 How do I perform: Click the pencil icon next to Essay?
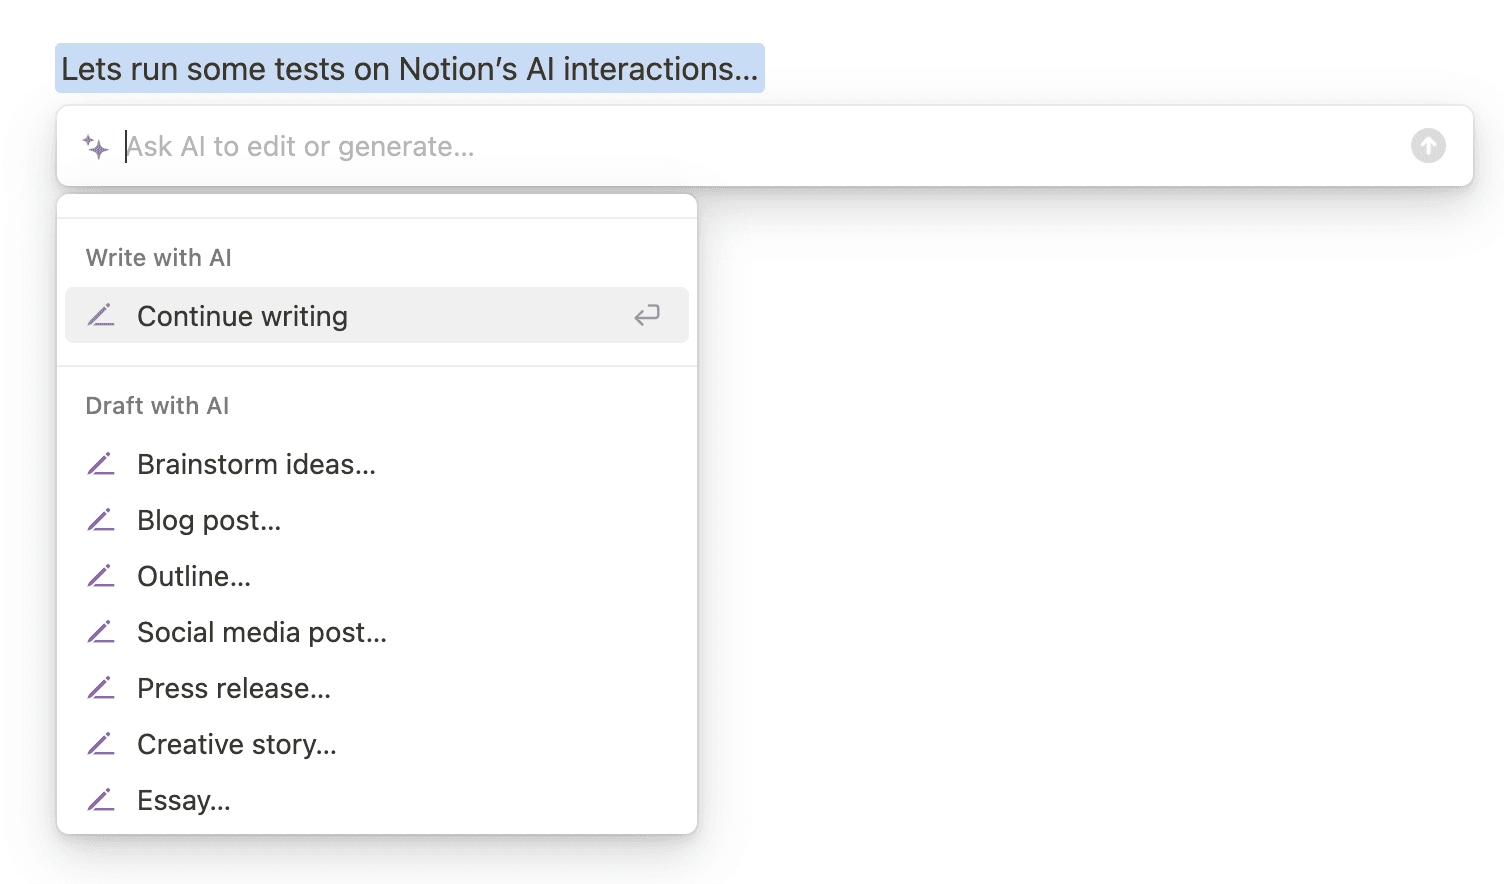101,800
